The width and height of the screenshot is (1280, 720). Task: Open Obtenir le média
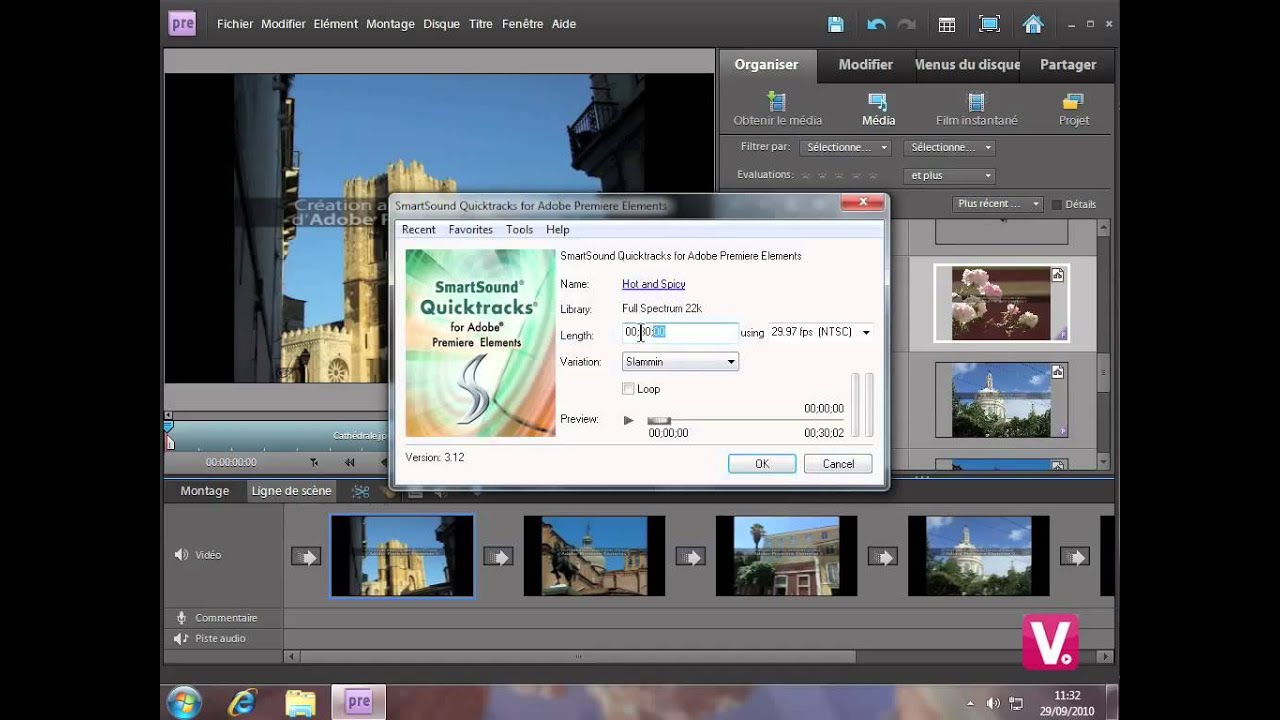pyautogui.click(x=777, y=109)
